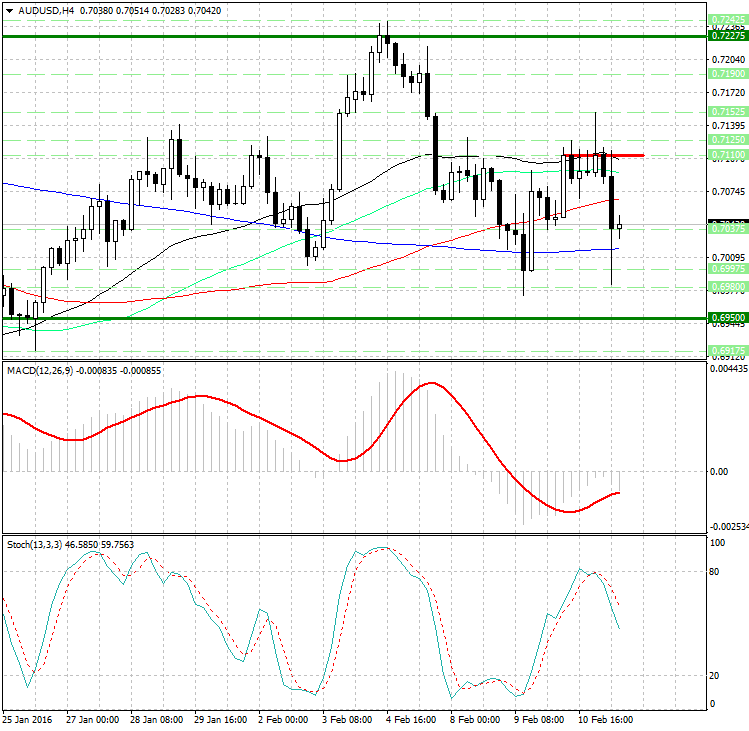This screenshot has width=749, height=731.
Task: Select the 0.71525 price level label
Action: point(726,111)
